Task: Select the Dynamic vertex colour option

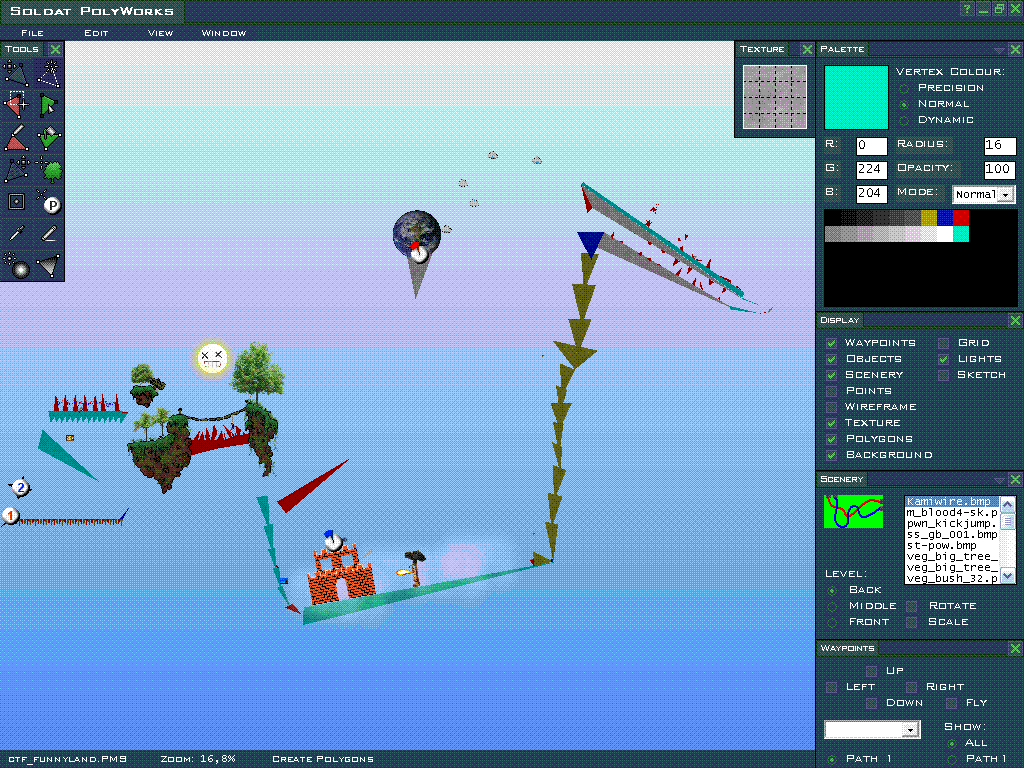Action: pos(904,120)
